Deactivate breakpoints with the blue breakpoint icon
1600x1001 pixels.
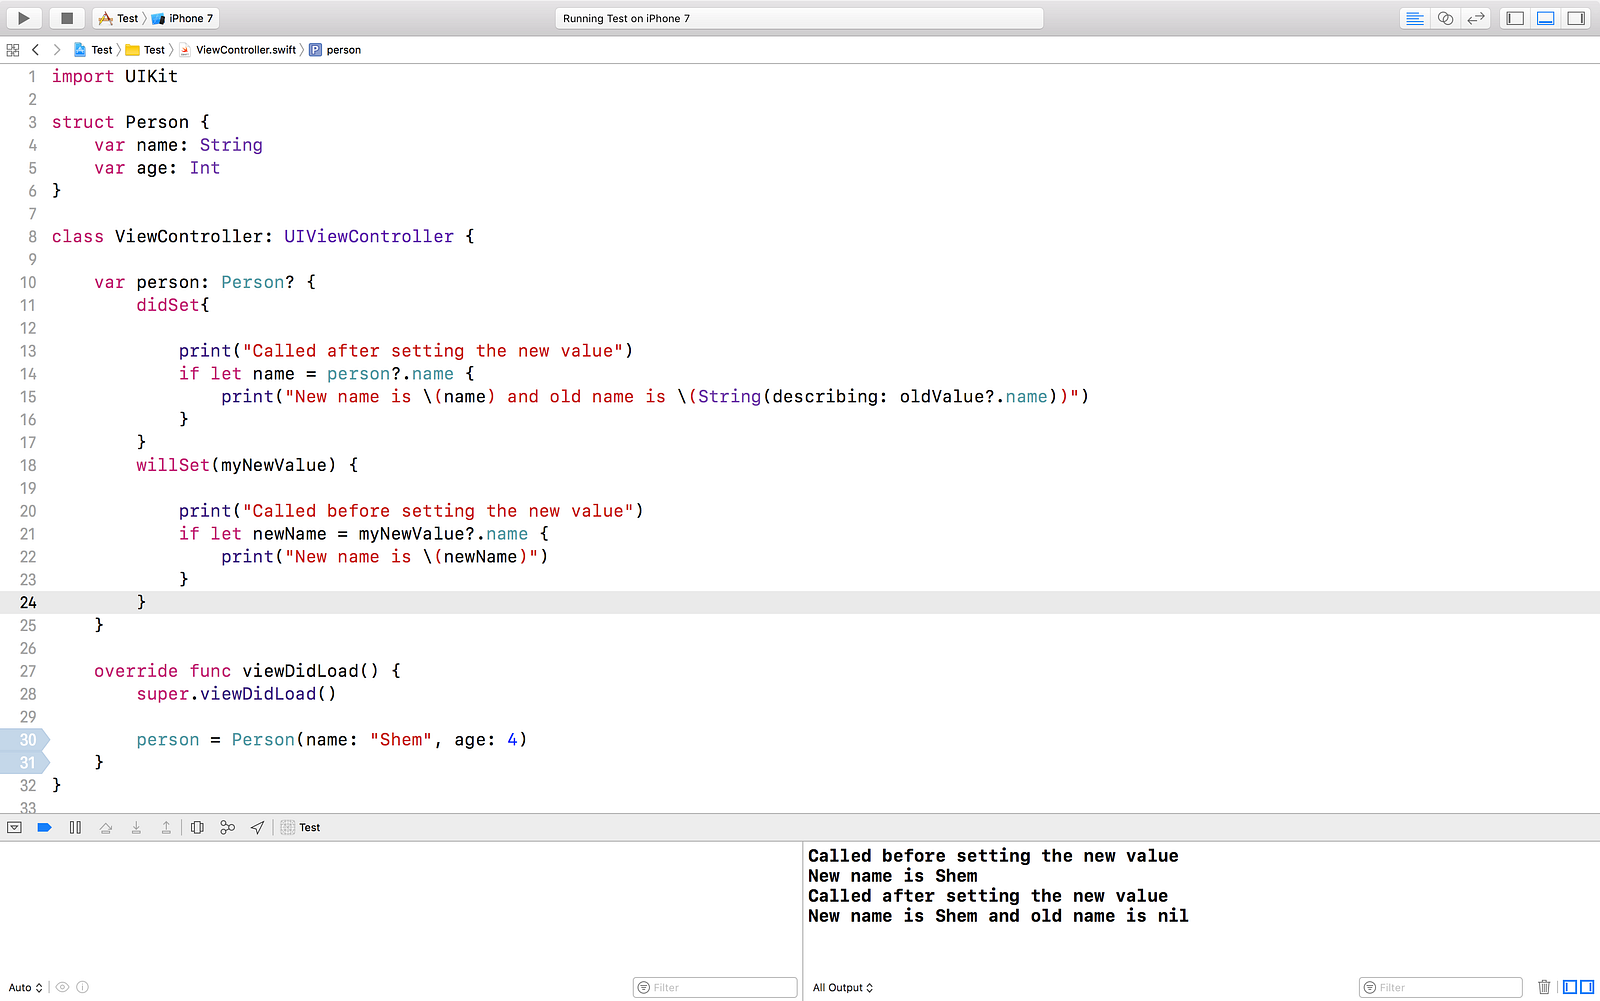tap(44, 828)
